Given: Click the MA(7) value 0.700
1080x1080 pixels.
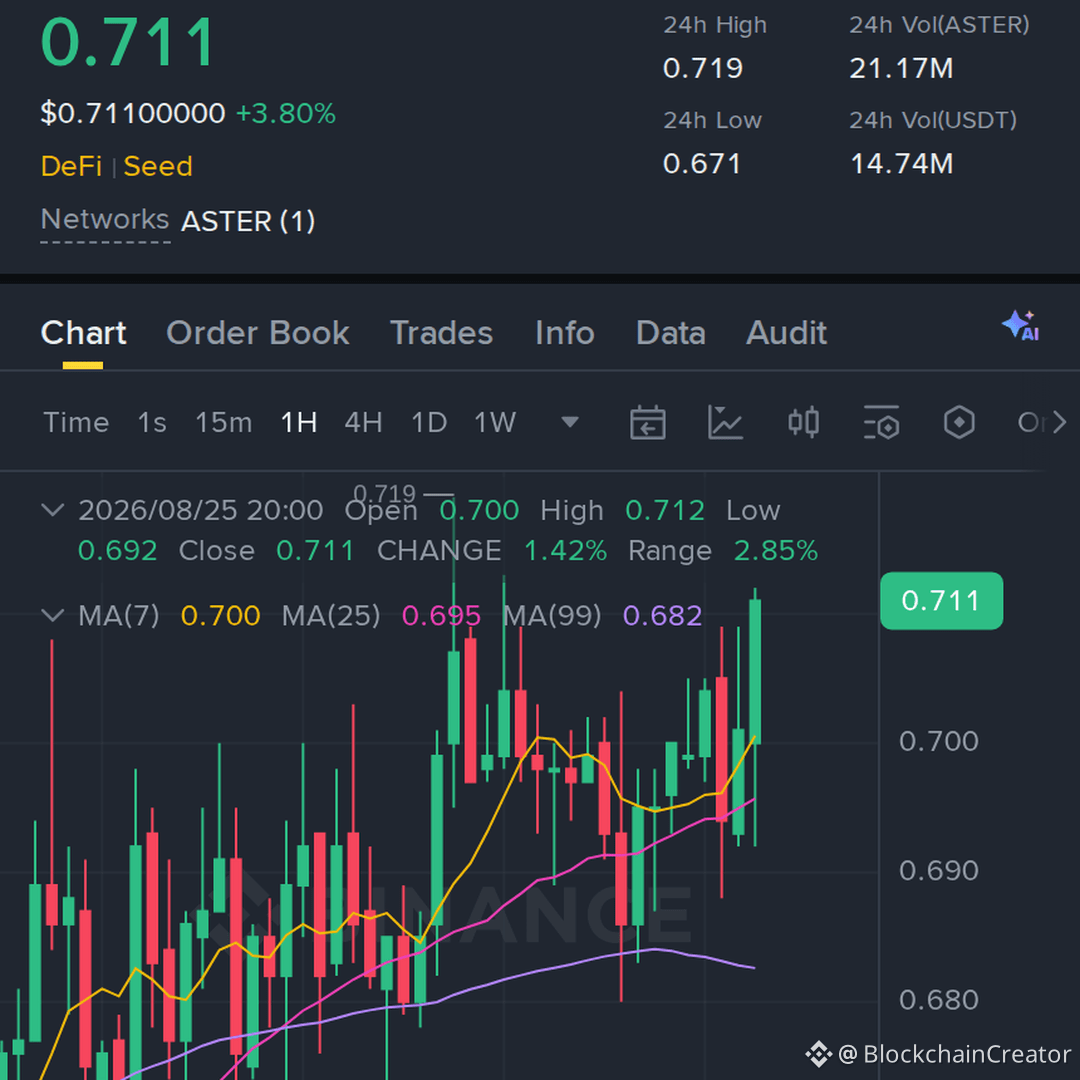Looking at the screenshot, I should tap(220, 616).
